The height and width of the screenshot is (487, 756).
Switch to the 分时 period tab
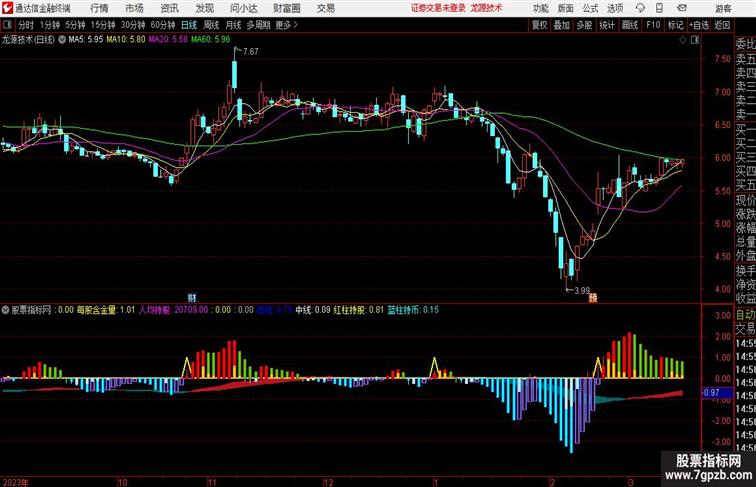pos(26,25)
